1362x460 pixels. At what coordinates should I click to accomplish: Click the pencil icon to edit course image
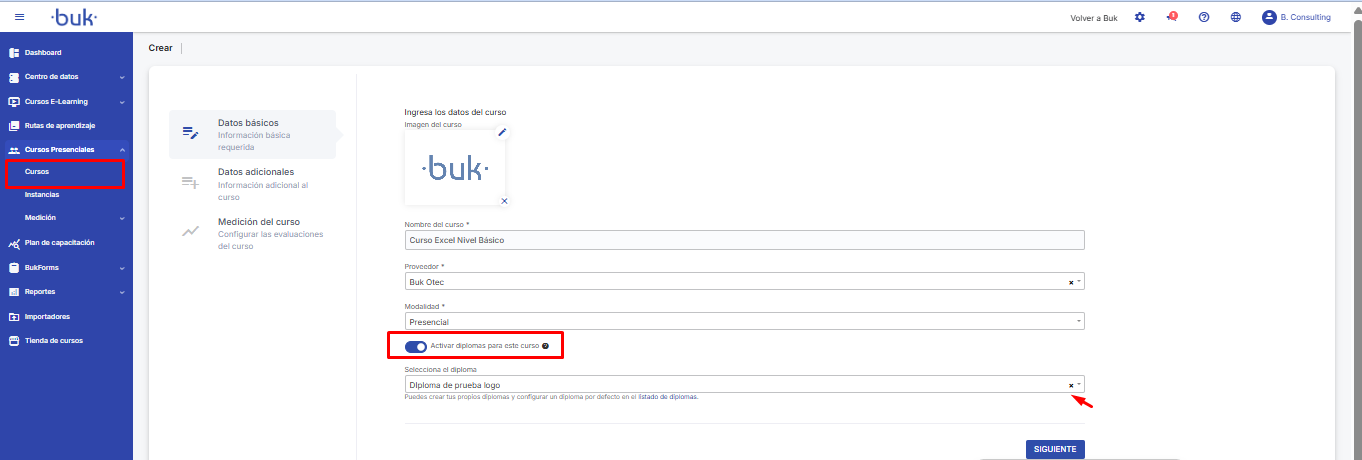pos(503,132)
